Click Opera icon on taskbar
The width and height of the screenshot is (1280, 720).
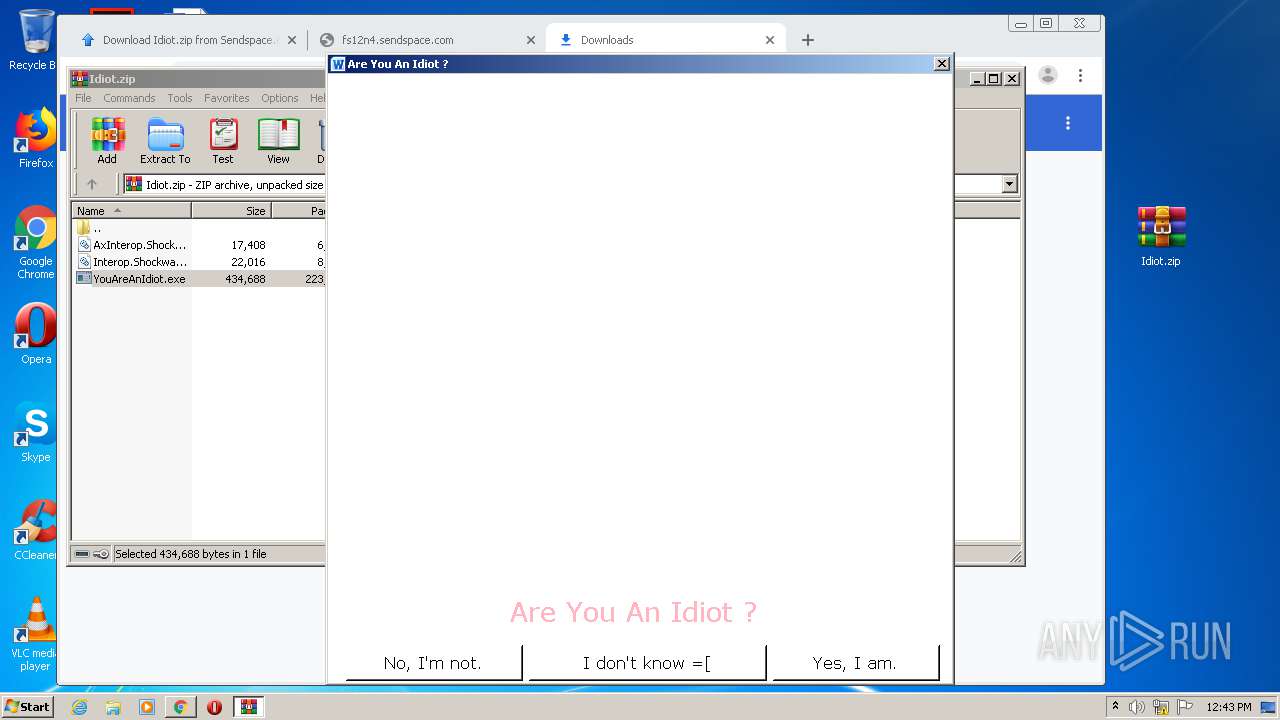pyautogui.click(x=214, y=707)
